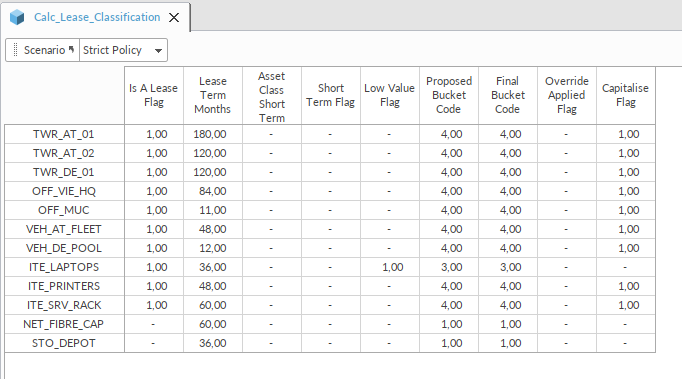Click Proposed Bucket Code cell for NET_FIBRE_CAP
This screenshot has width=682, height=379.
coord(449,324)
